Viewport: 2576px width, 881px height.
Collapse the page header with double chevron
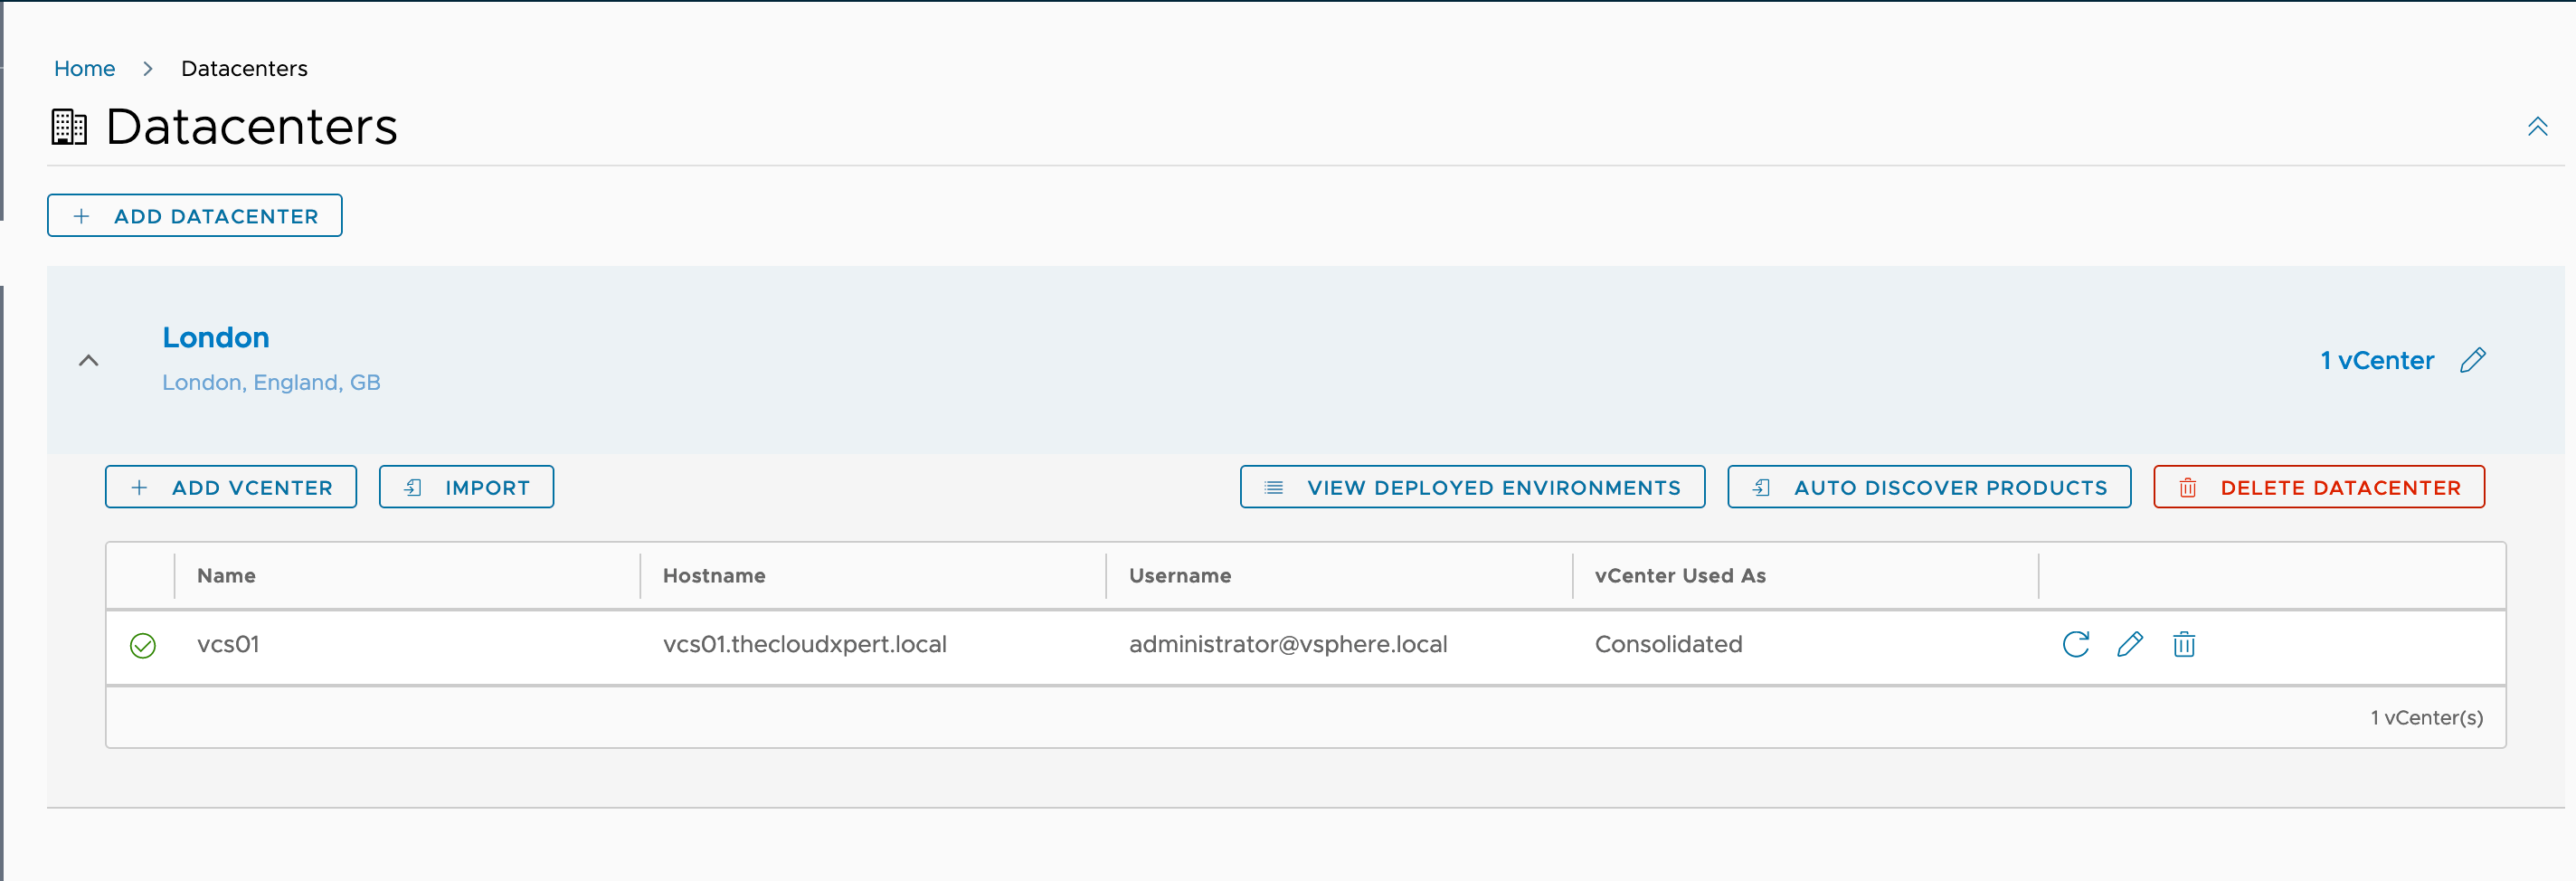(2537, 127)
